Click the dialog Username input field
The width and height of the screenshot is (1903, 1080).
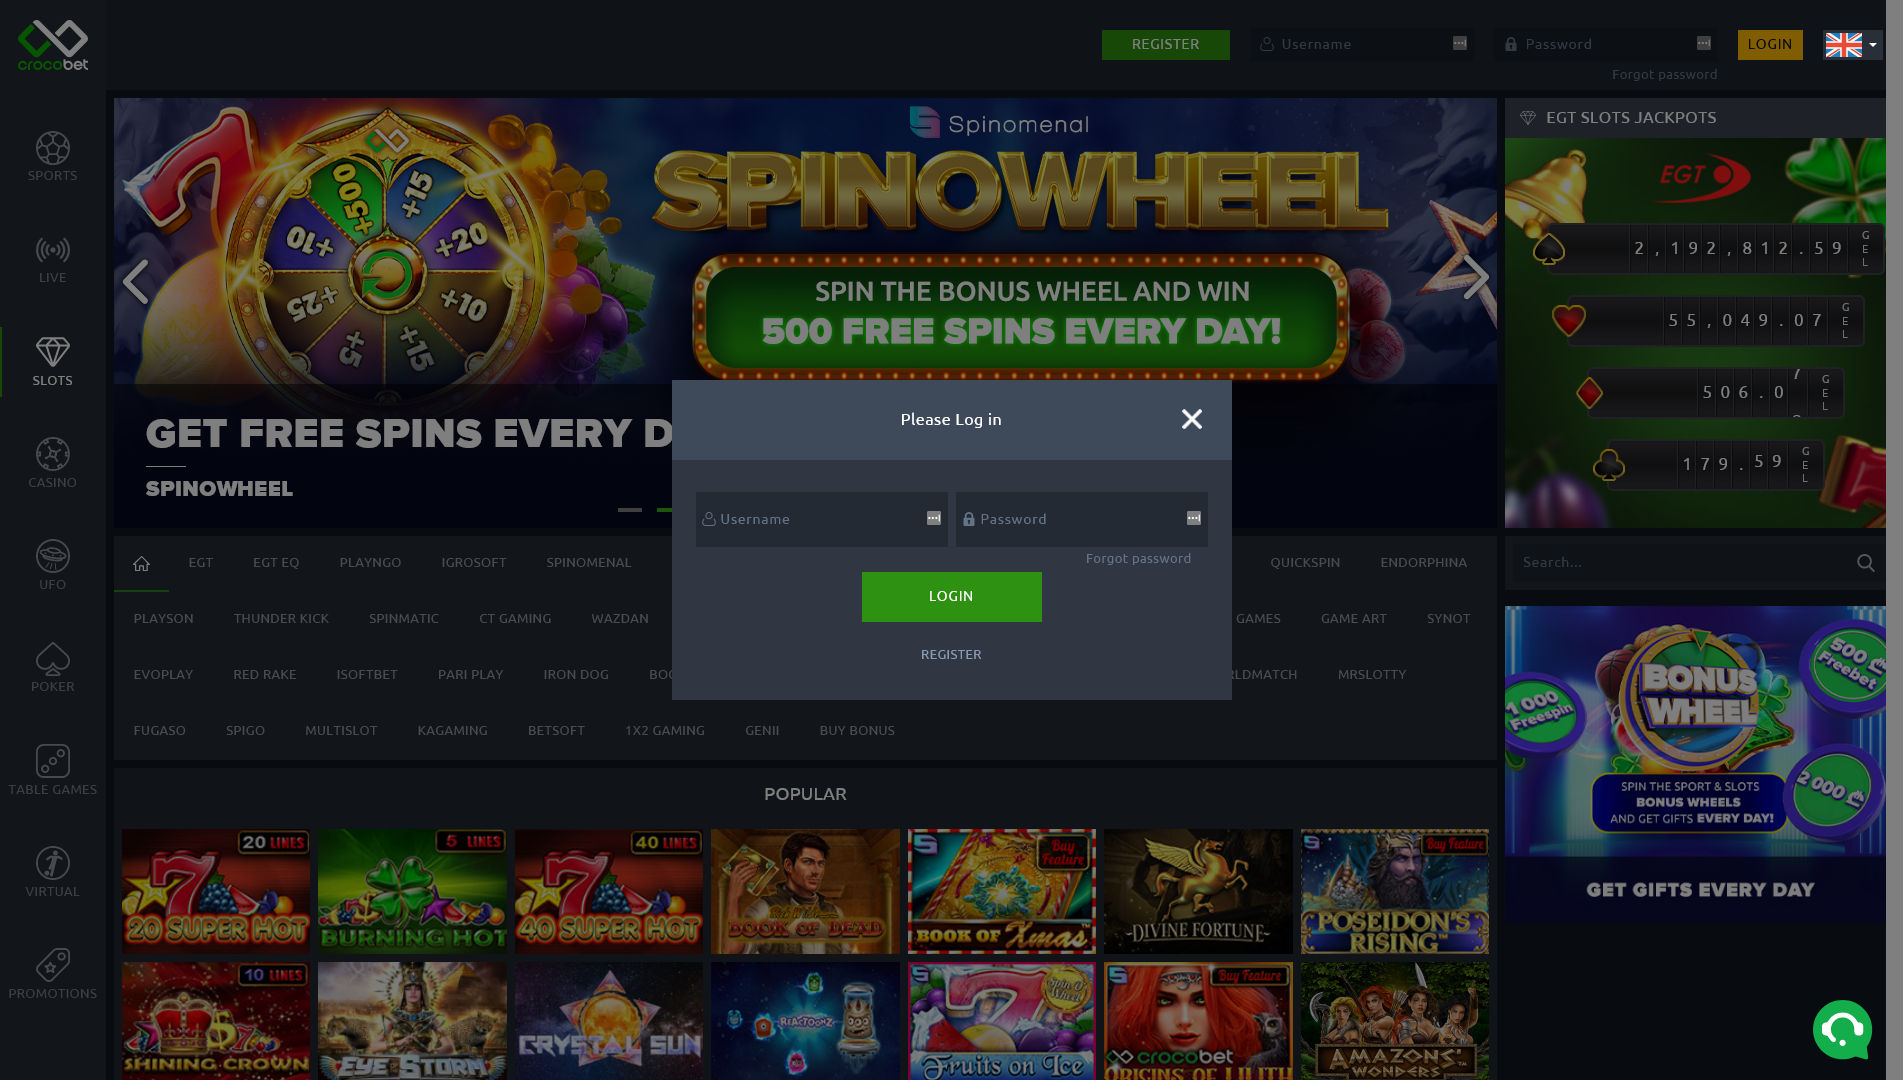click(821, 519)
